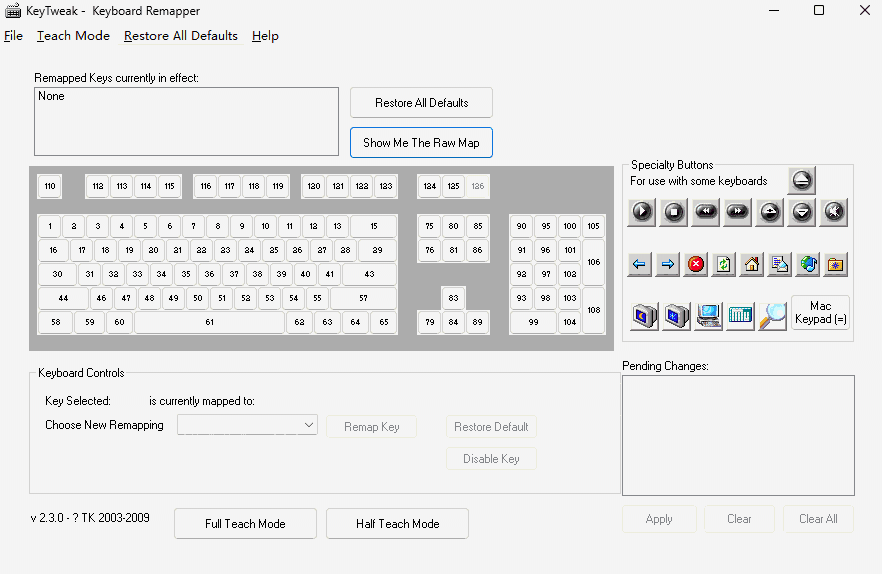Click Show Me The Raw Map button
The width and height of the screenshot is (882, 574).
point(421,142)
